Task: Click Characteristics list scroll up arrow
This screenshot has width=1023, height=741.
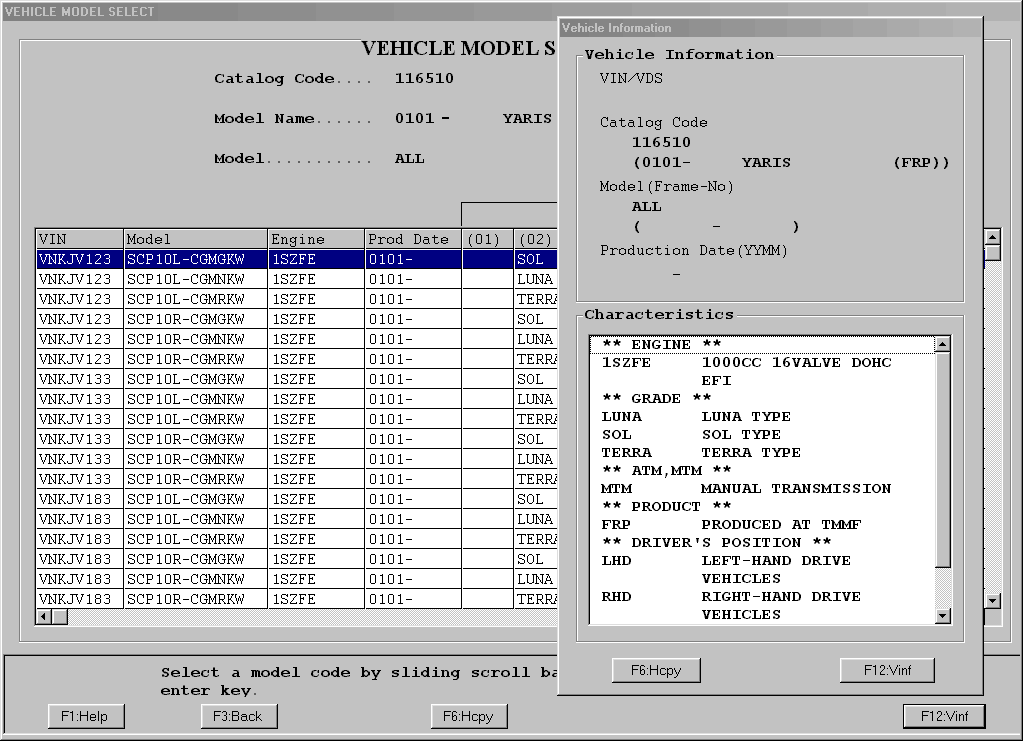Action: click(x=942, y=344)
